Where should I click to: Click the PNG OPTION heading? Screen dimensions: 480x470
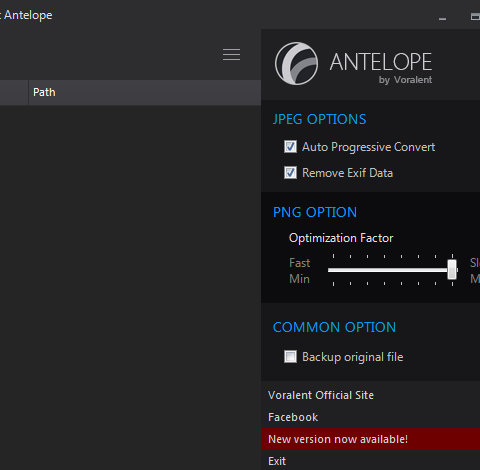(x=315, y=212)
